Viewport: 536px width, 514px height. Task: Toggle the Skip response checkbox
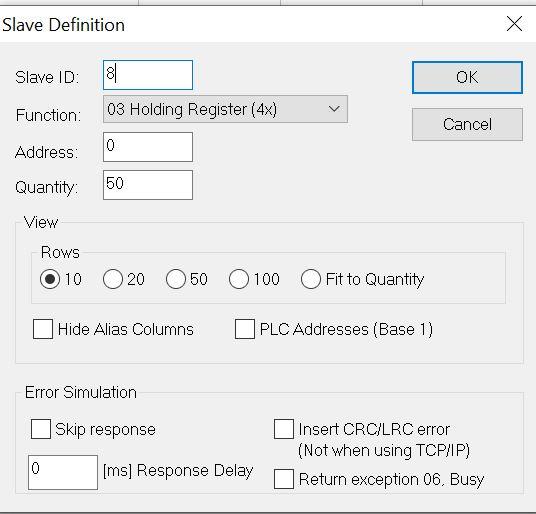[41, 429]
